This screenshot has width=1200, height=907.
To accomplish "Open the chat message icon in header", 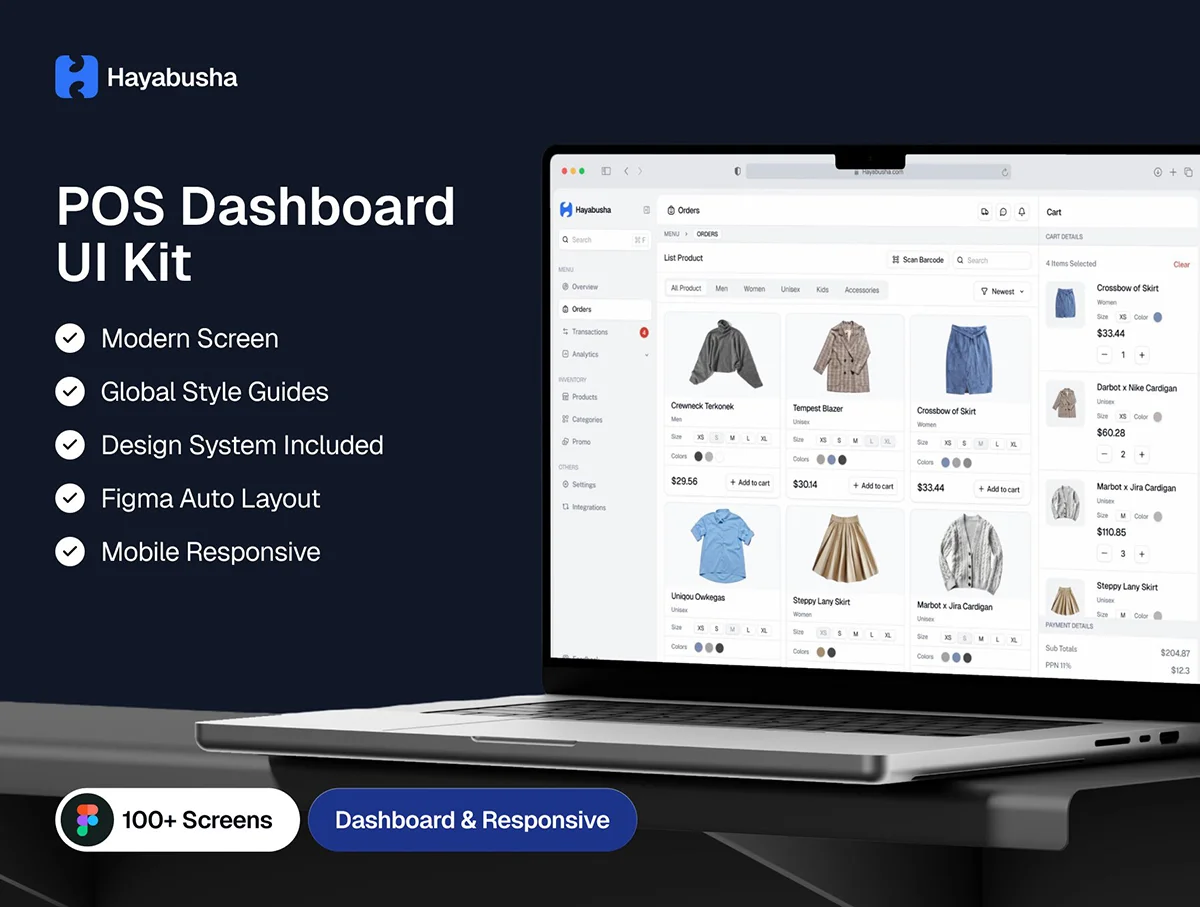I will 1003,212.
